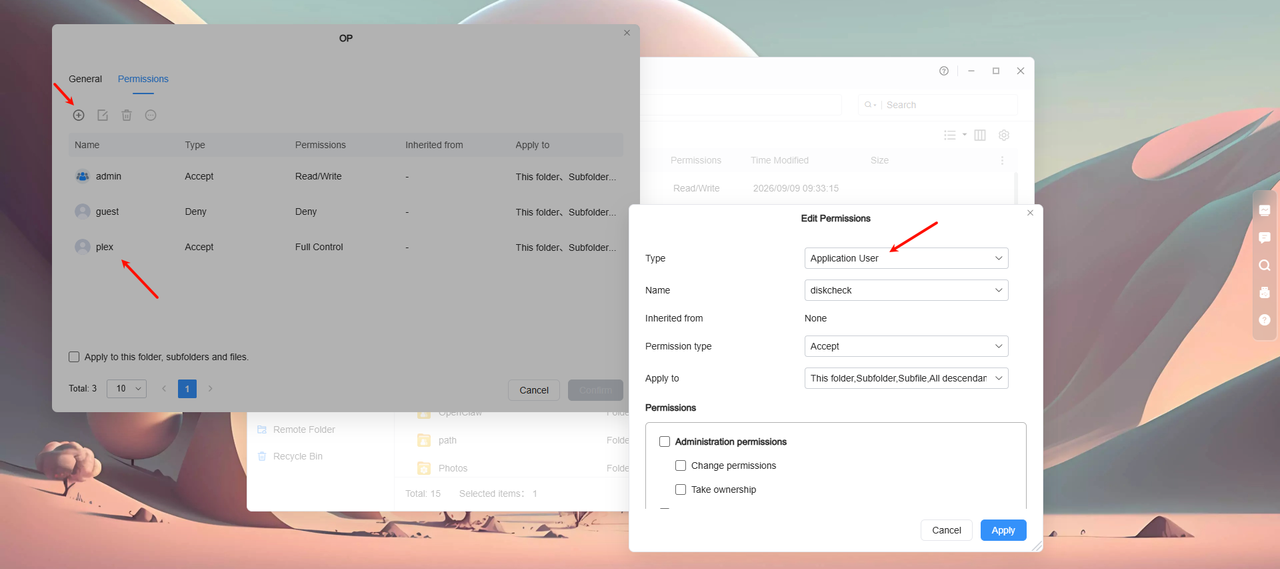Viewport: 1280px width, 569px height.
Task: Click the edit permission pencil icon
Action: pyautogui.click(x=103, y=115)
